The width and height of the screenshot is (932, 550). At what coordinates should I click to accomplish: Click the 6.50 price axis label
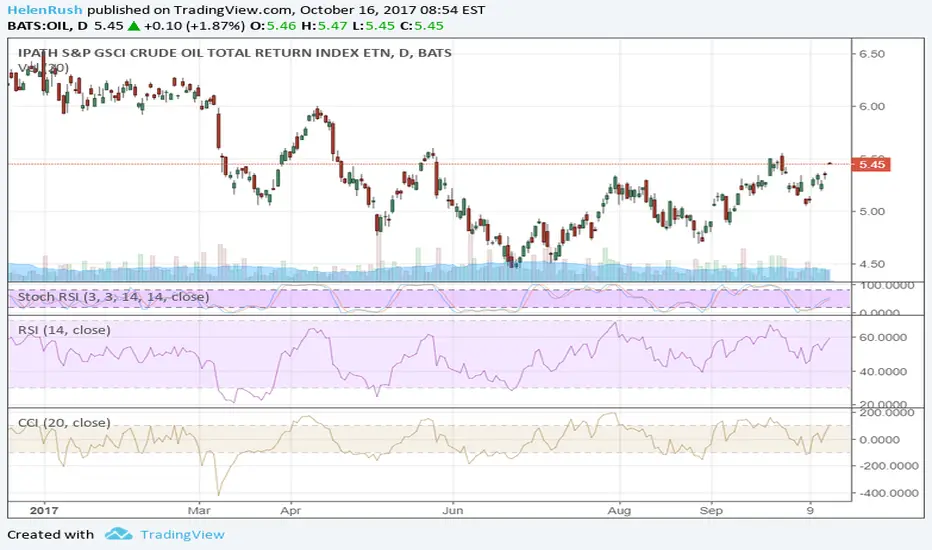pyautogui.click(x=872, y=54)
